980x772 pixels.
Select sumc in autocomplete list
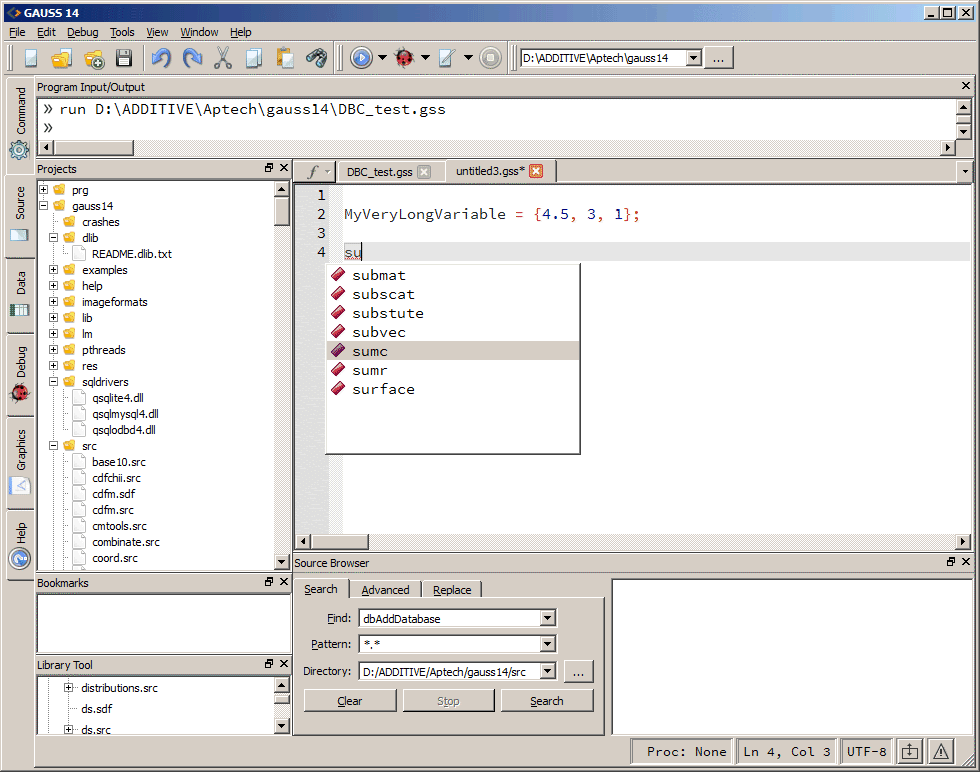pos(453,351)
